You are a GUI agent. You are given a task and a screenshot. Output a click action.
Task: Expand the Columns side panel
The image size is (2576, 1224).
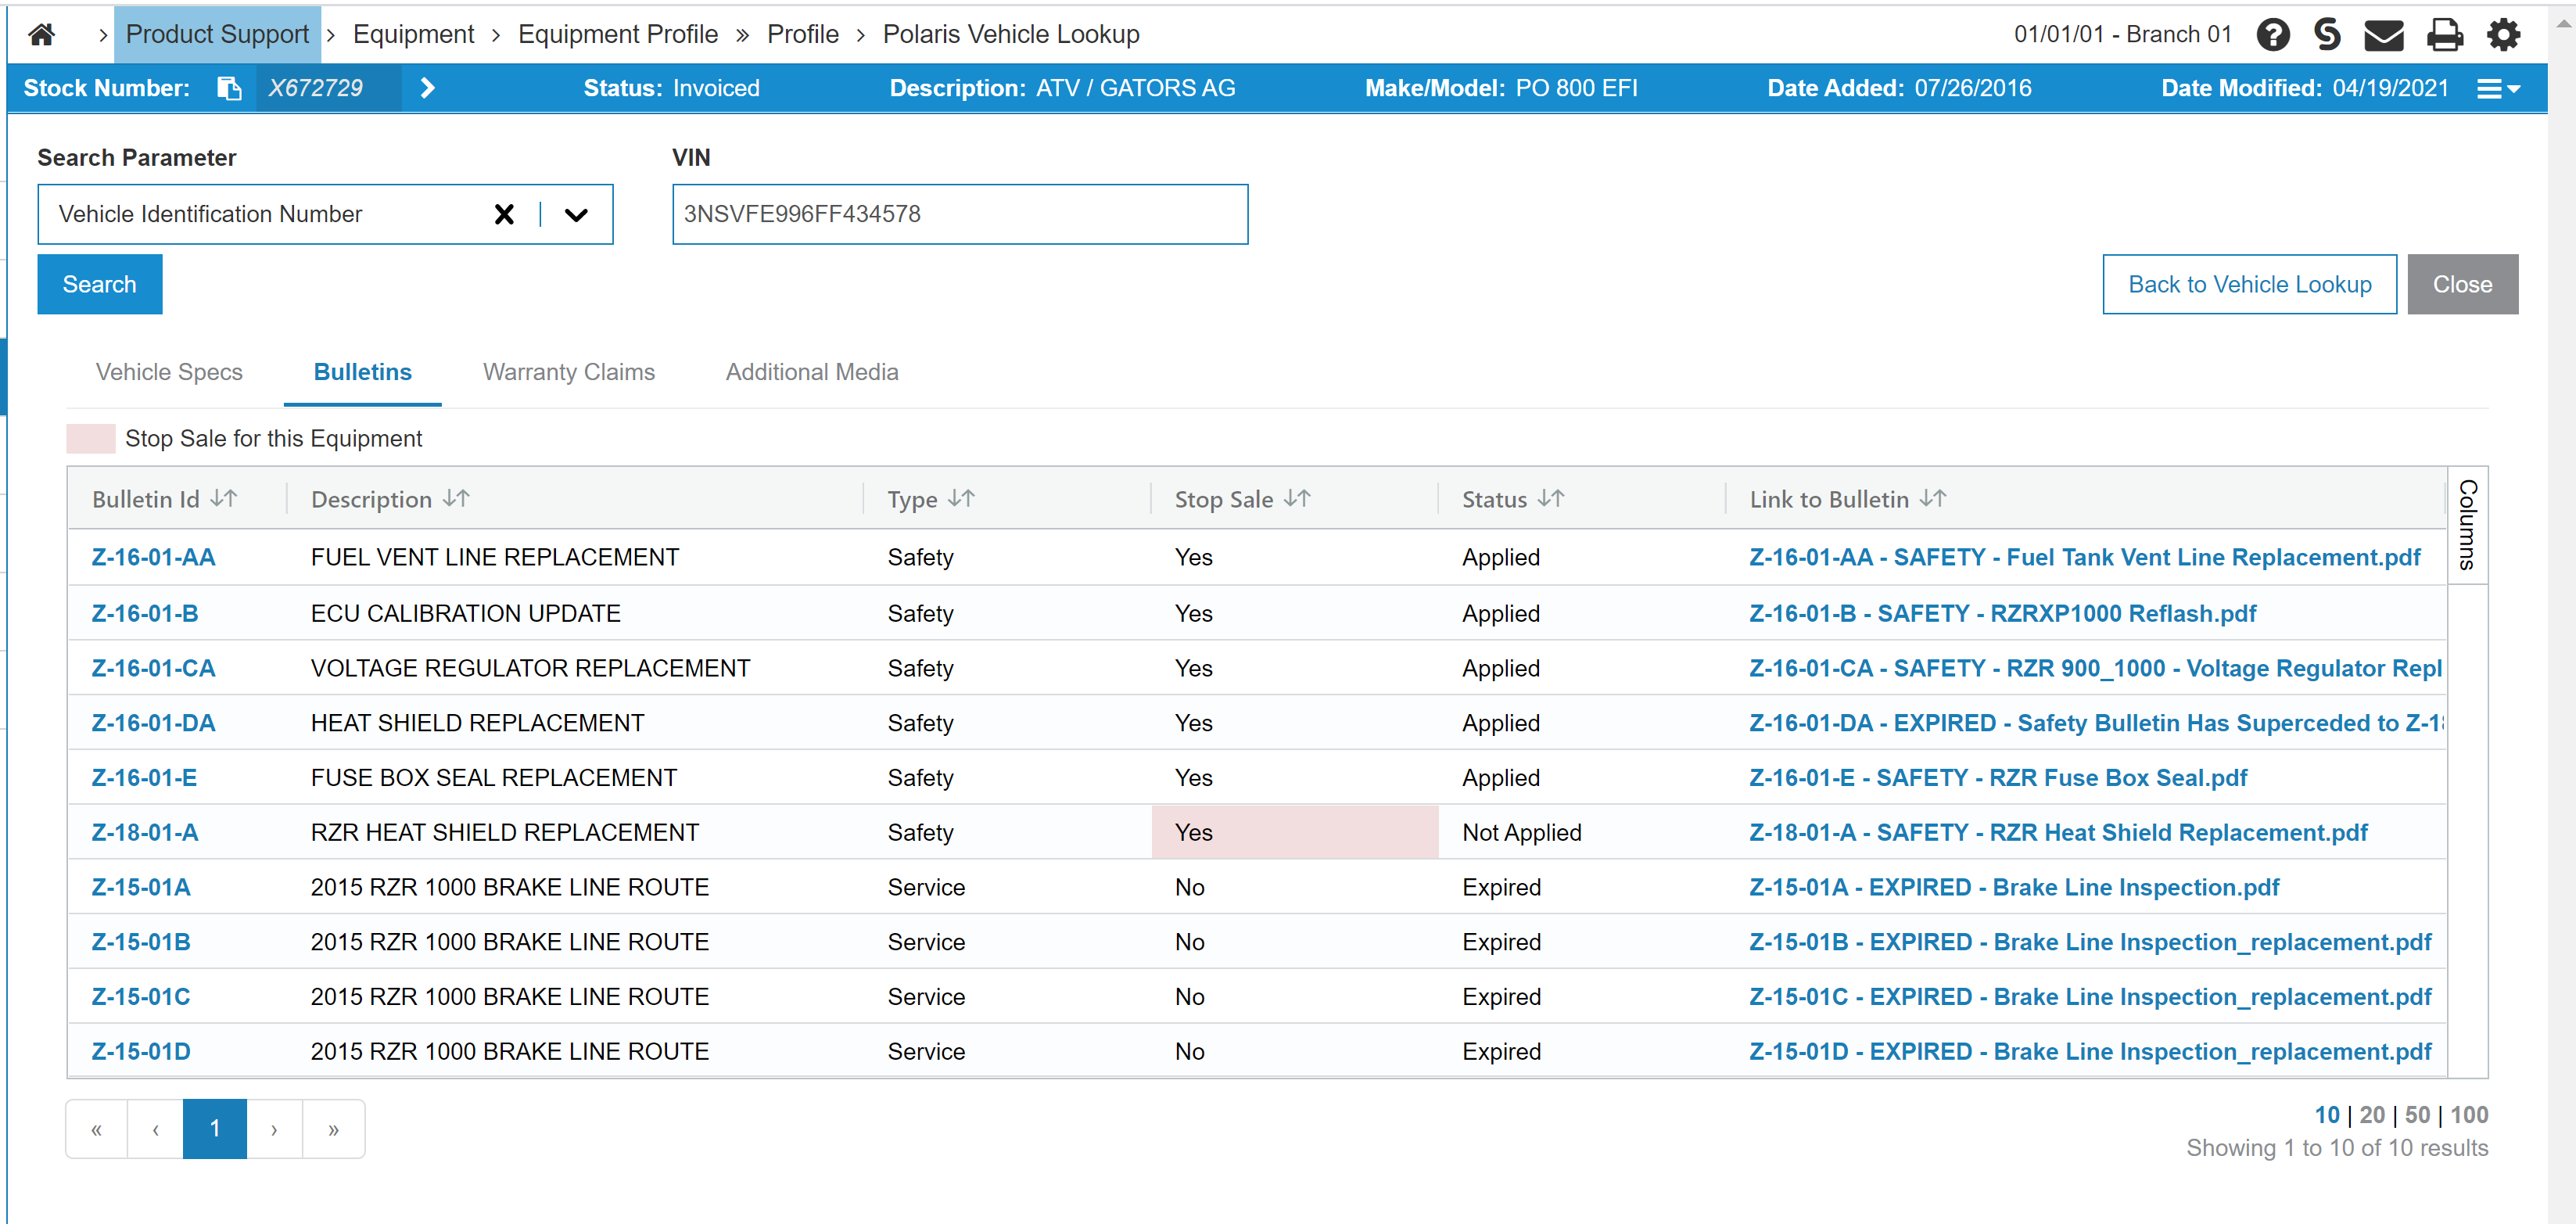(2467, 525)
